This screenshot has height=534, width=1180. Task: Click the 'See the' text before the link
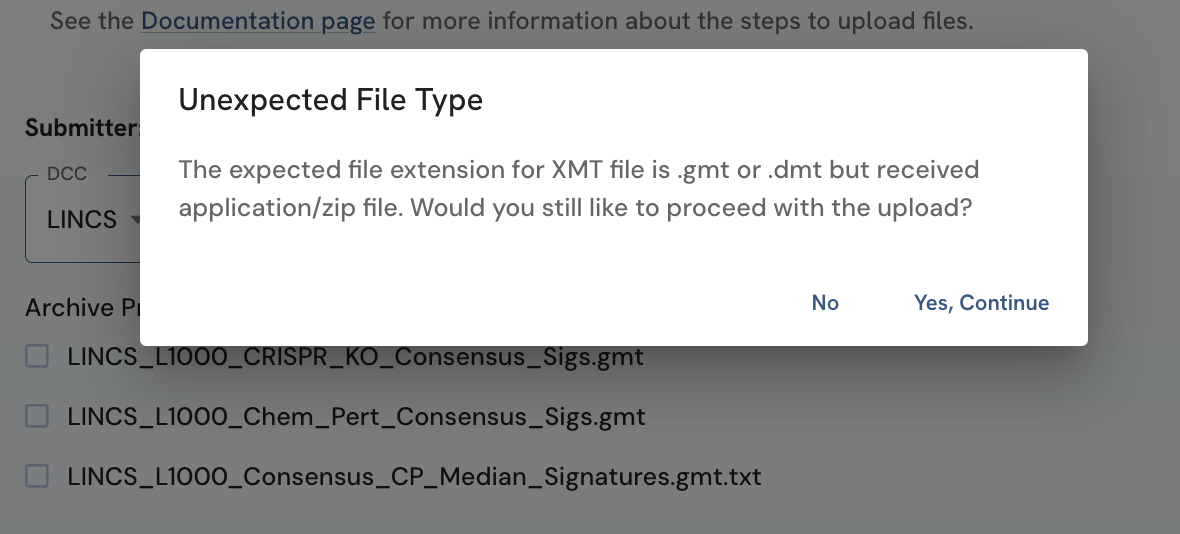[92, 20]
